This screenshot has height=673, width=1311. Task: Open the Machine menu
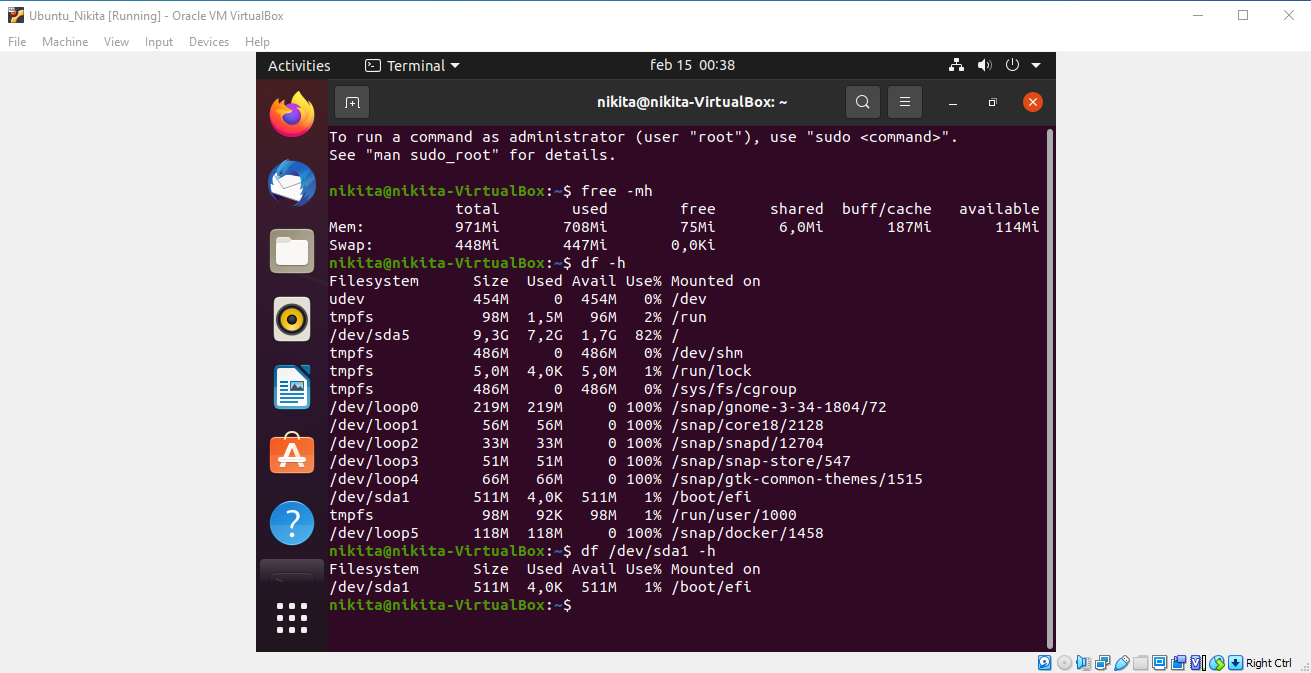coord(65,42)
